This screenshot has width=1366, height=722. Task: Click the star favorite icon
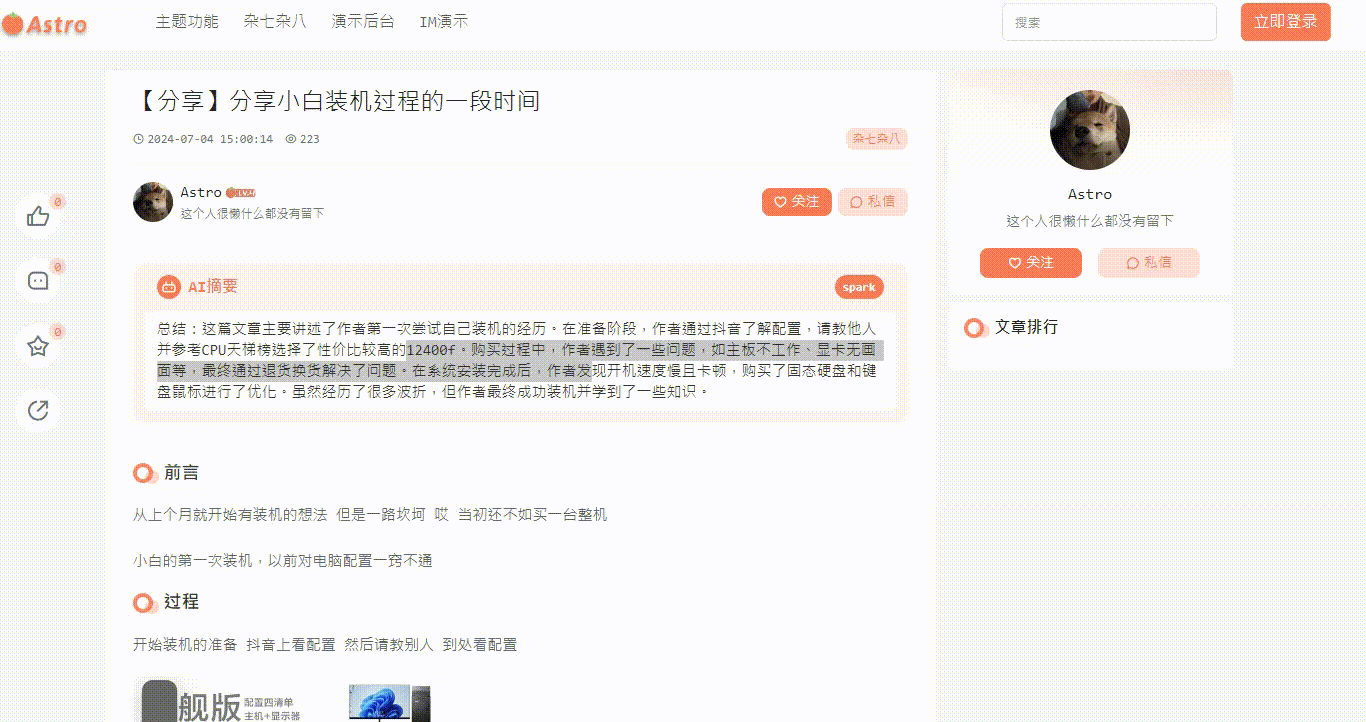point(38,346)
